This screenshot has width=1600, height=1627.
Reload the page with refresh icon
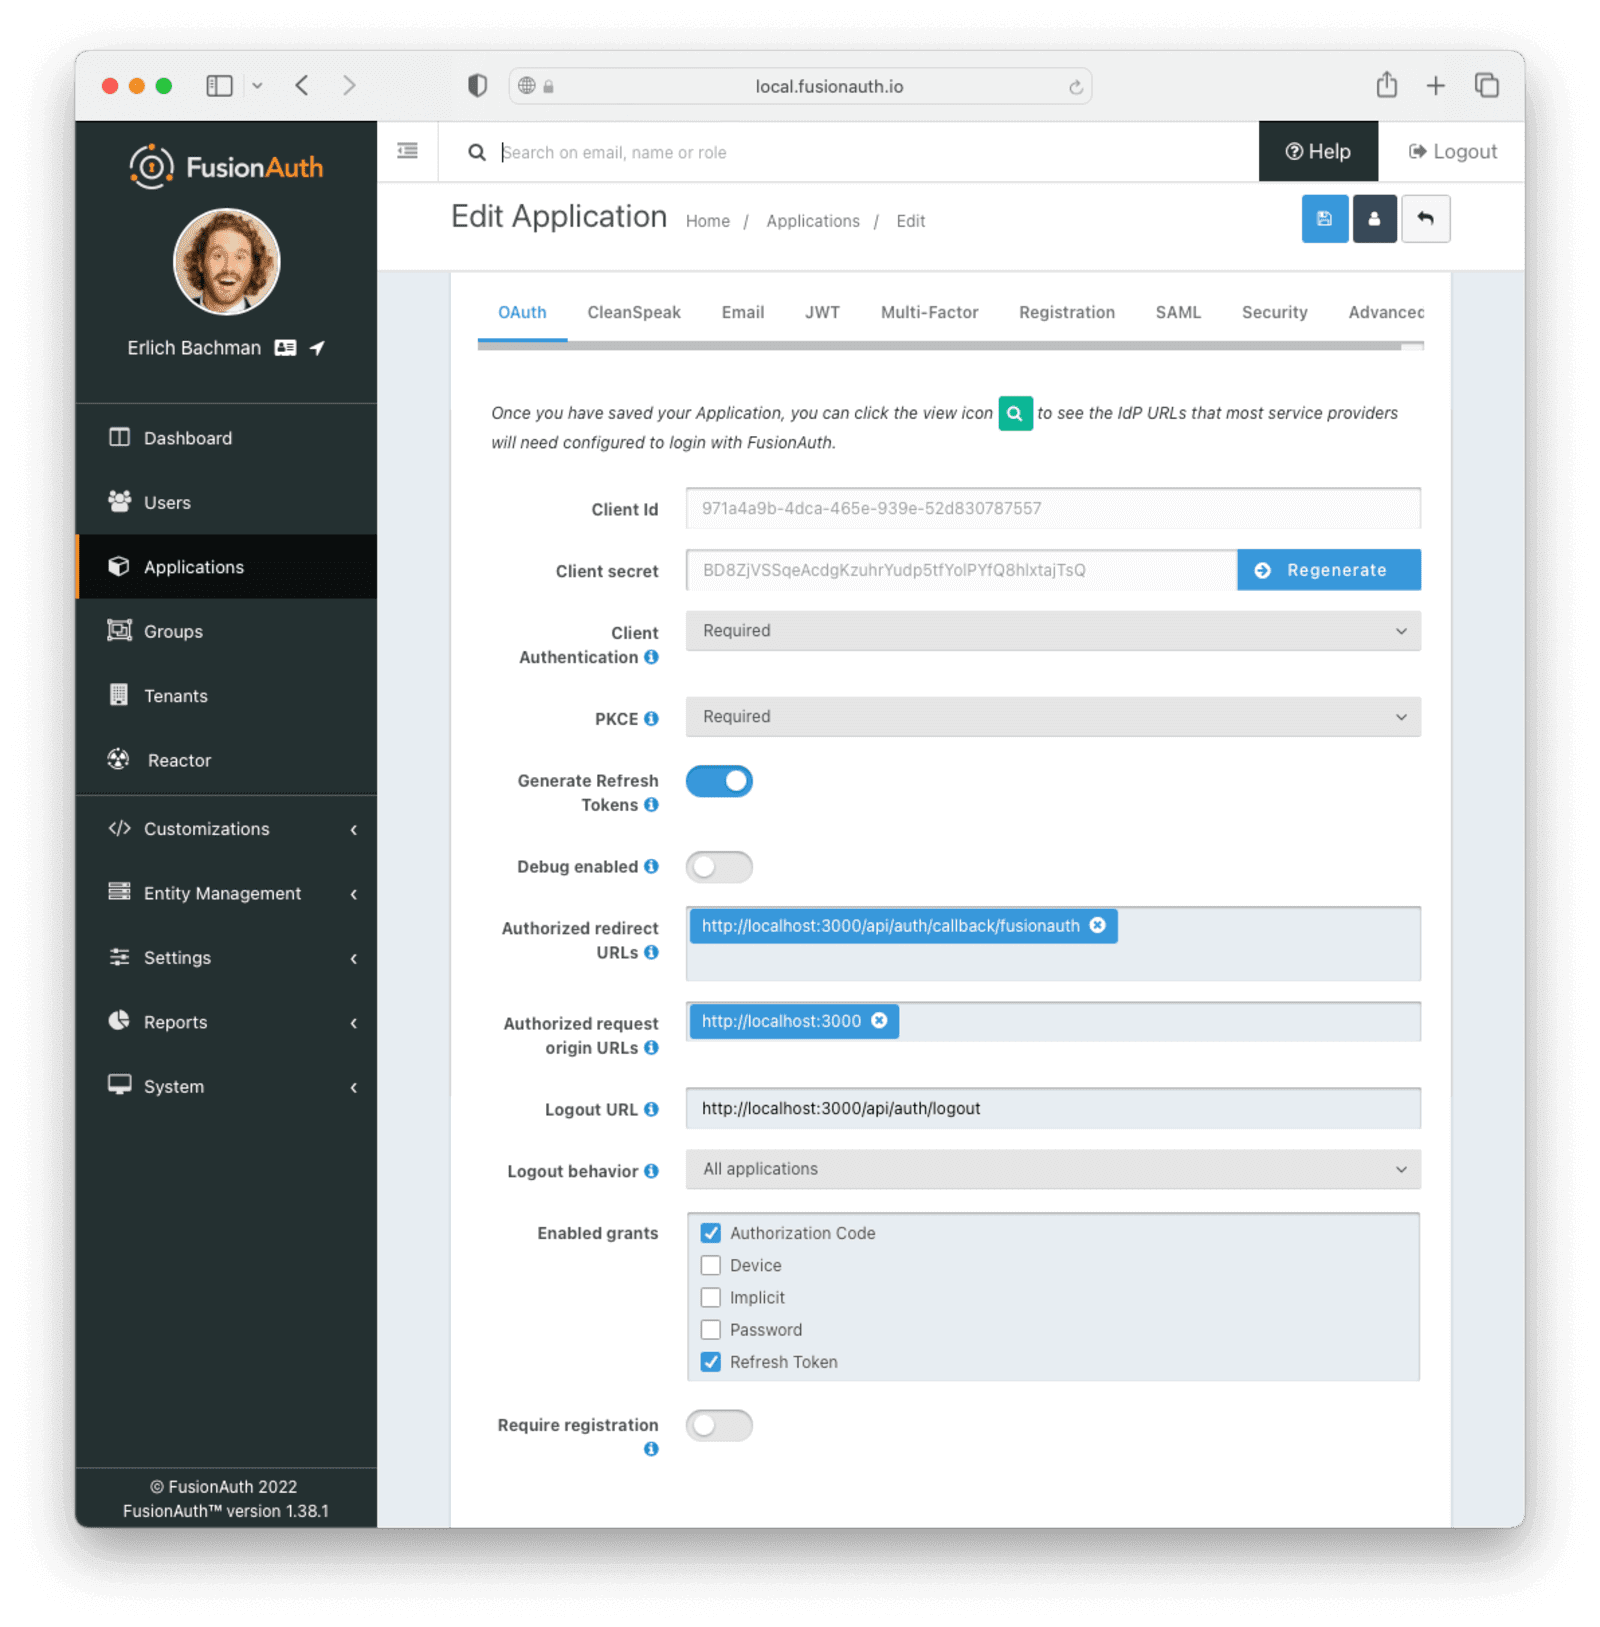tap(1075, 87)
